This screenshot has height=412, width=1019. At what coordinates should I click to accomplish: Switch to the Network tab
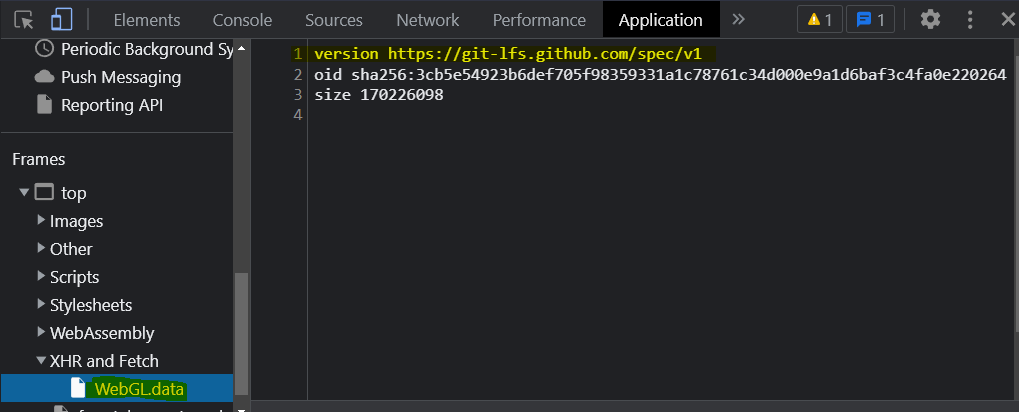tap(428, 20)
